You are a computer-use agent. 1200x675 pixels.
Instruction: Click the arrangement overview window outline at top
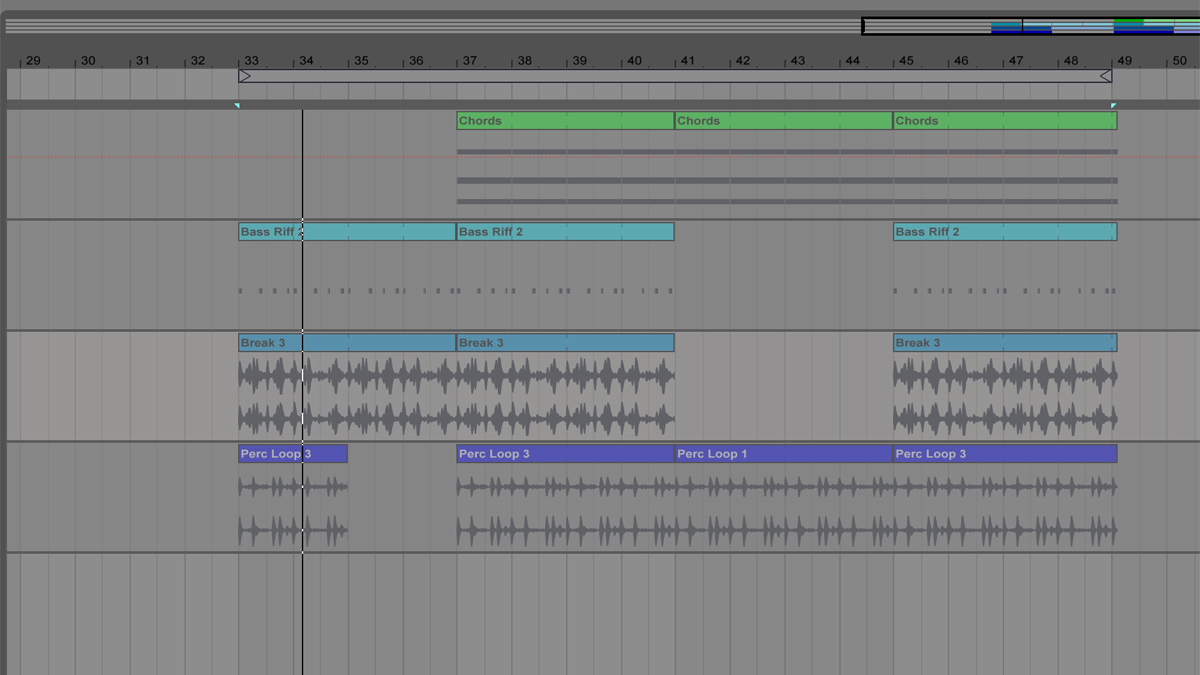coord(1031,26)
